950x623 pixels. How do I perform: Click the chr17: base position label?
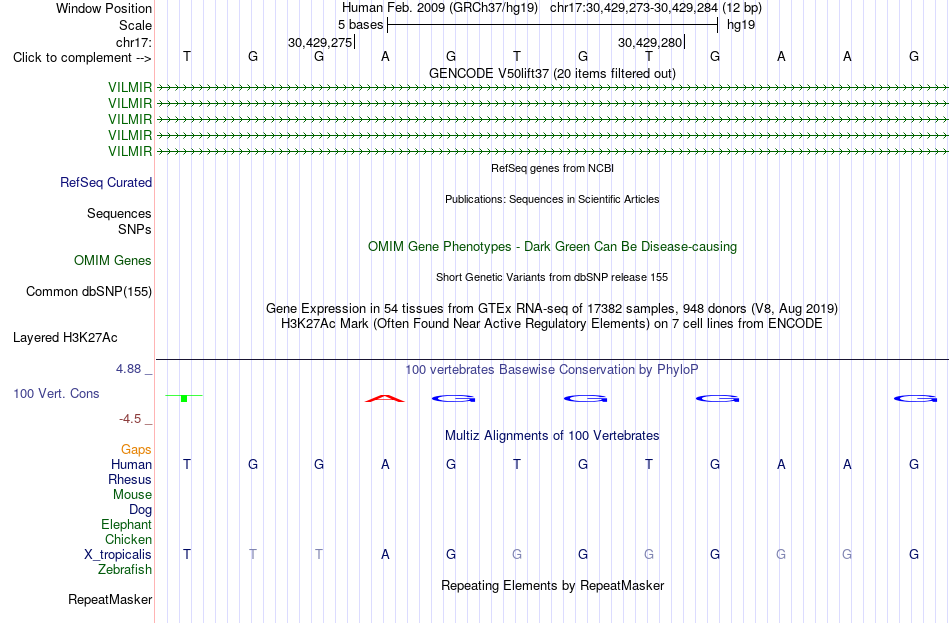(133, 42)
